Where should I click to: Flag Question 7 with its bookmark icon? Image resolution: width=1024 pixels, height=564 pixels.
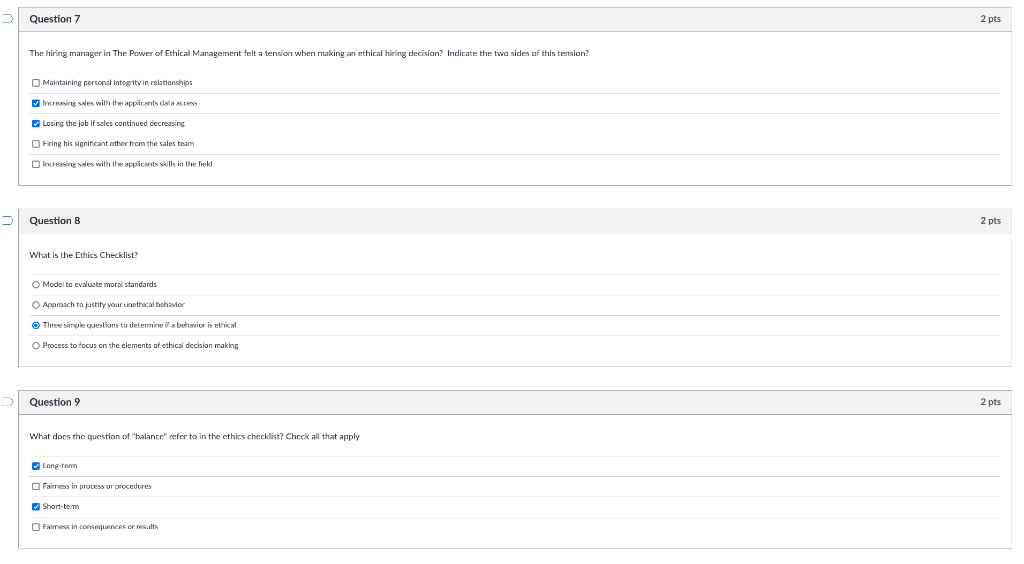tap(7, 19)
